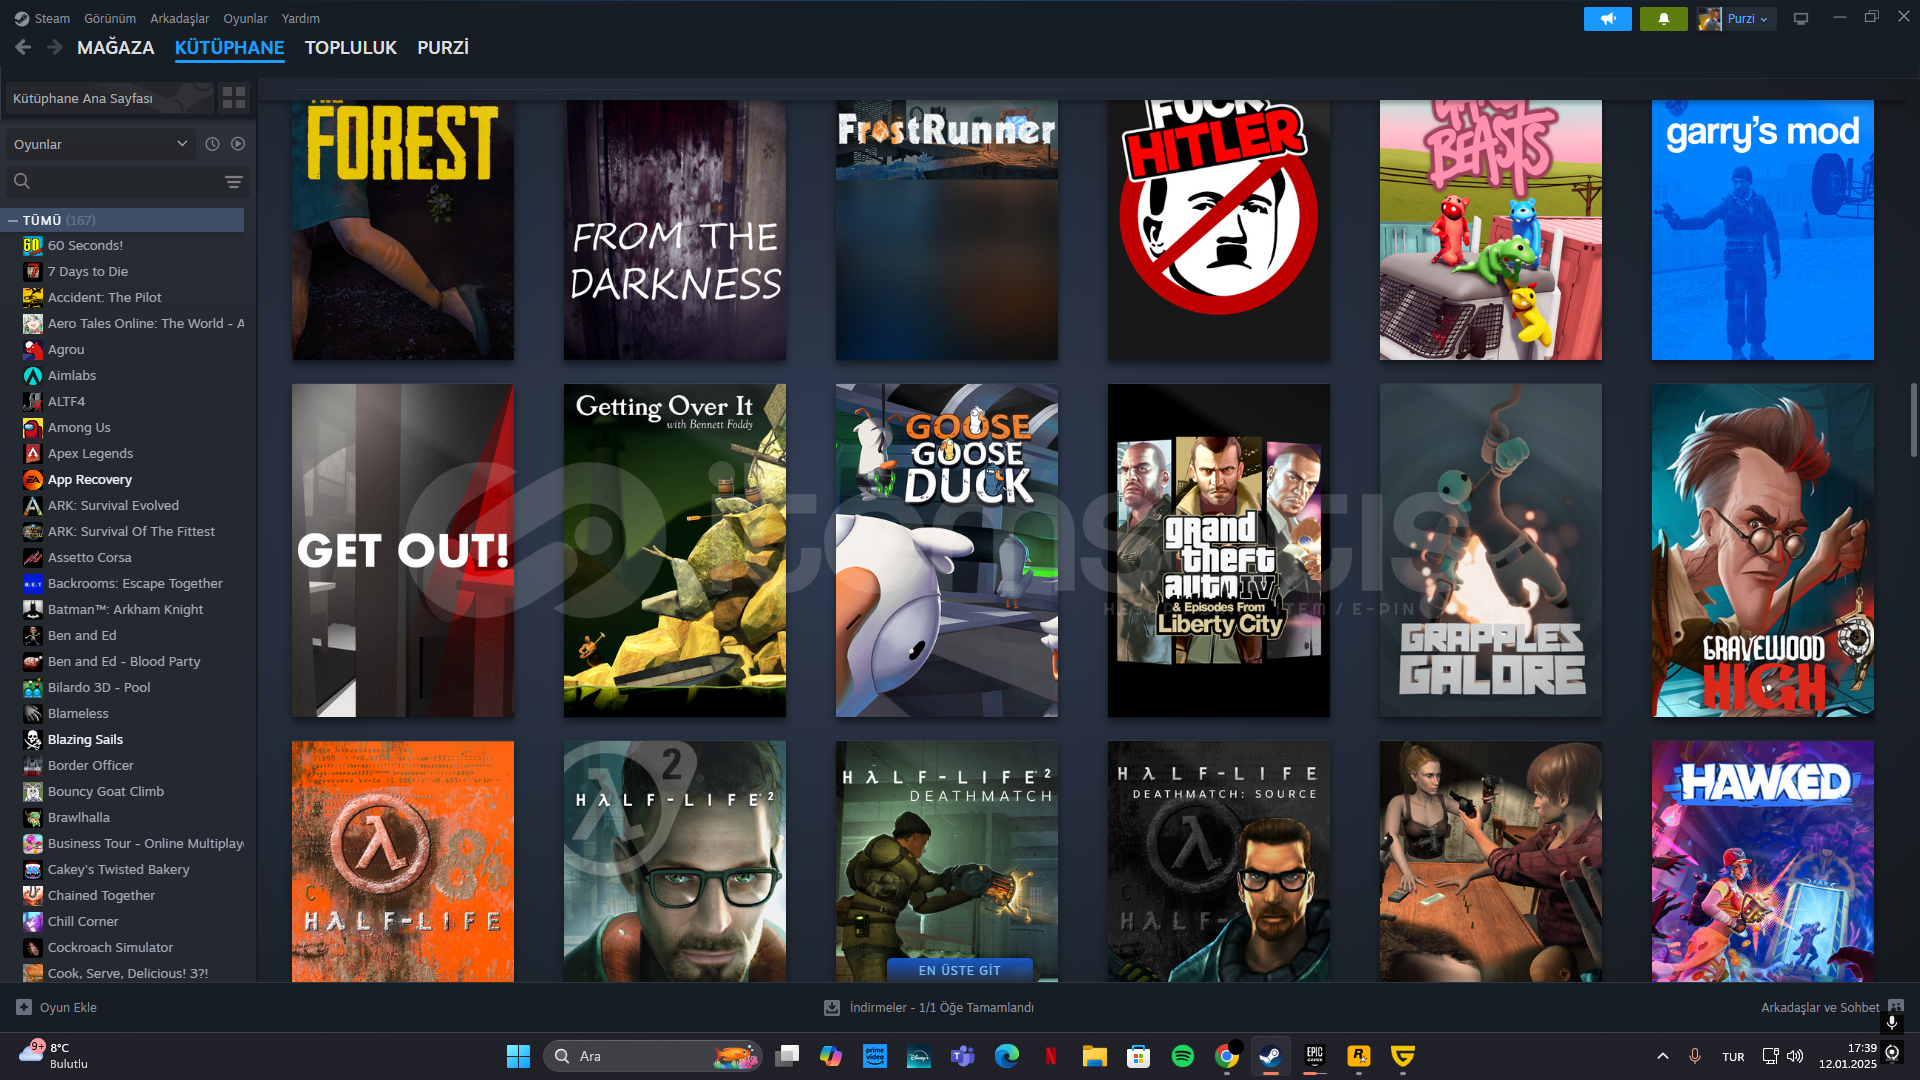Click the back navigation arrow
Screen dimensions: 1920x1080
click(23, 47)
